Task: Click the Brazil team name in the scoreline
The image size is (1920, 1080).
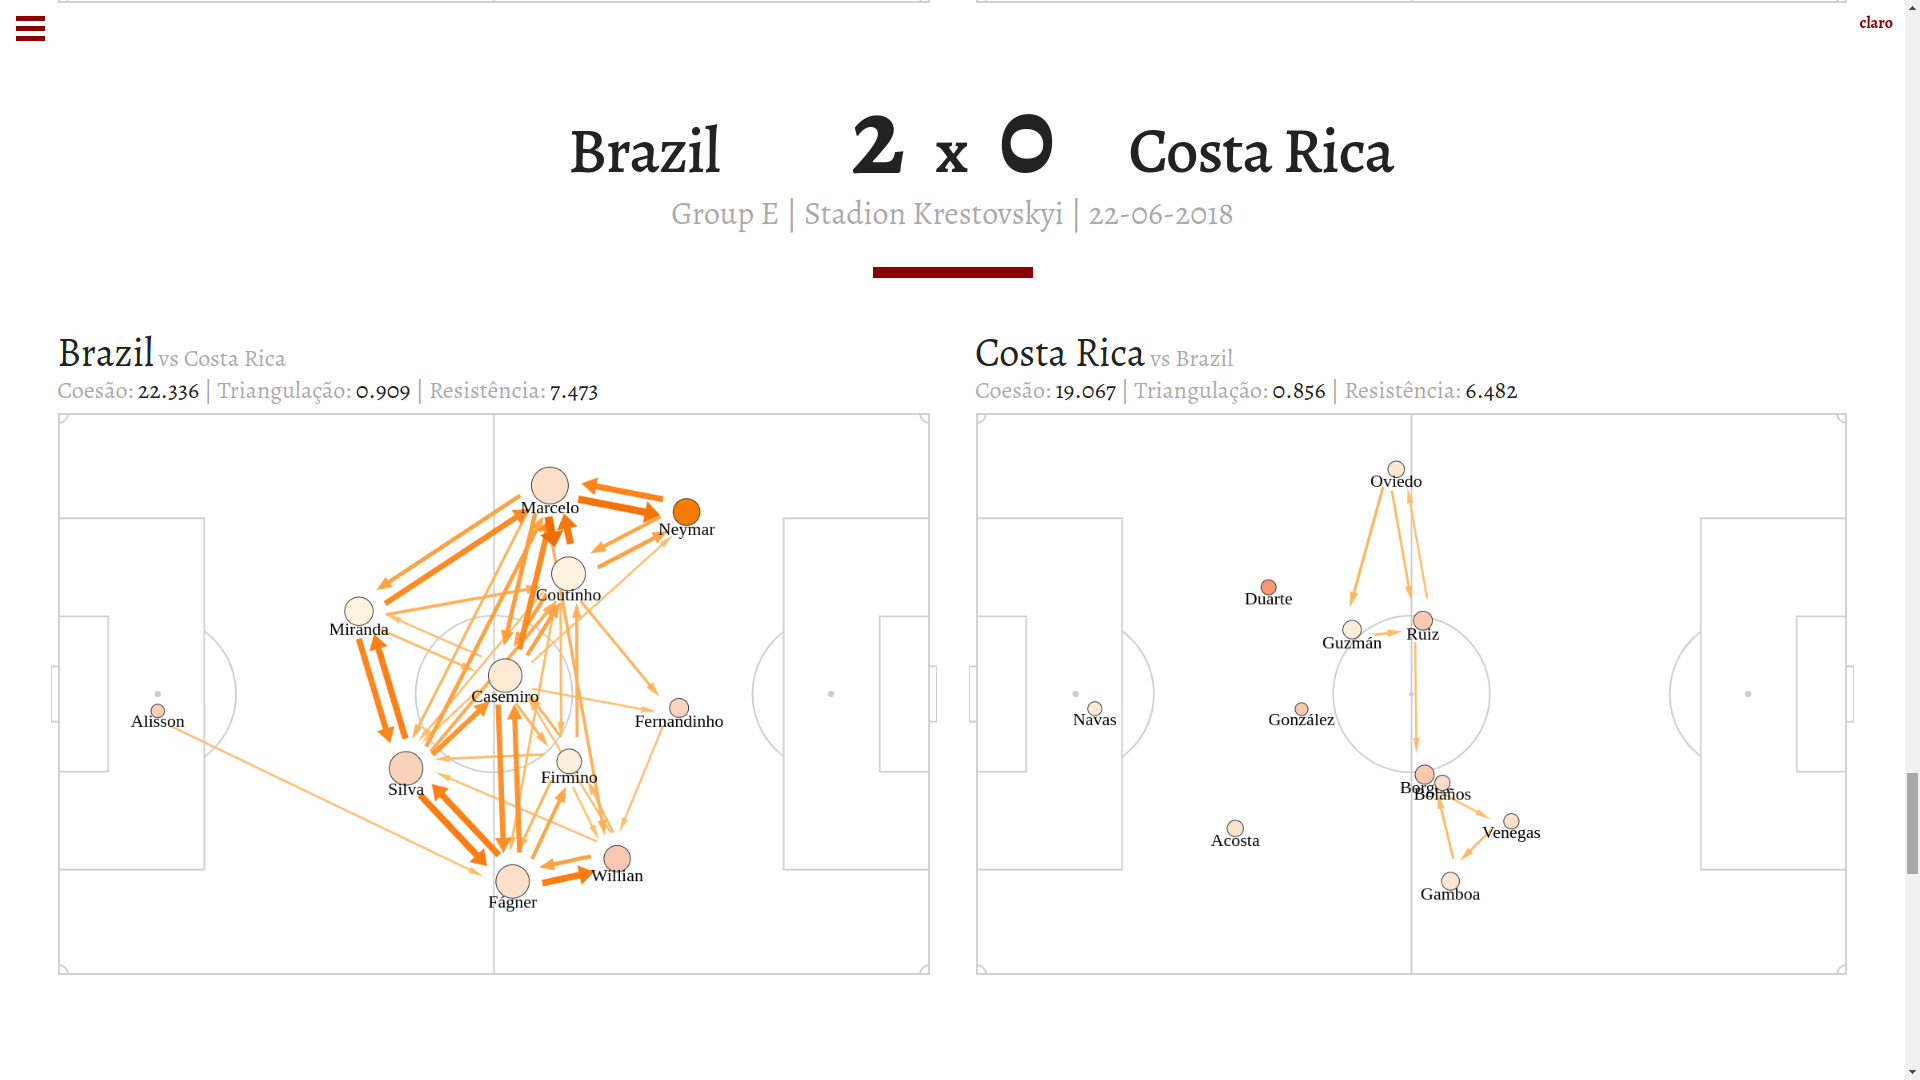Action: [x=644, y=152]
